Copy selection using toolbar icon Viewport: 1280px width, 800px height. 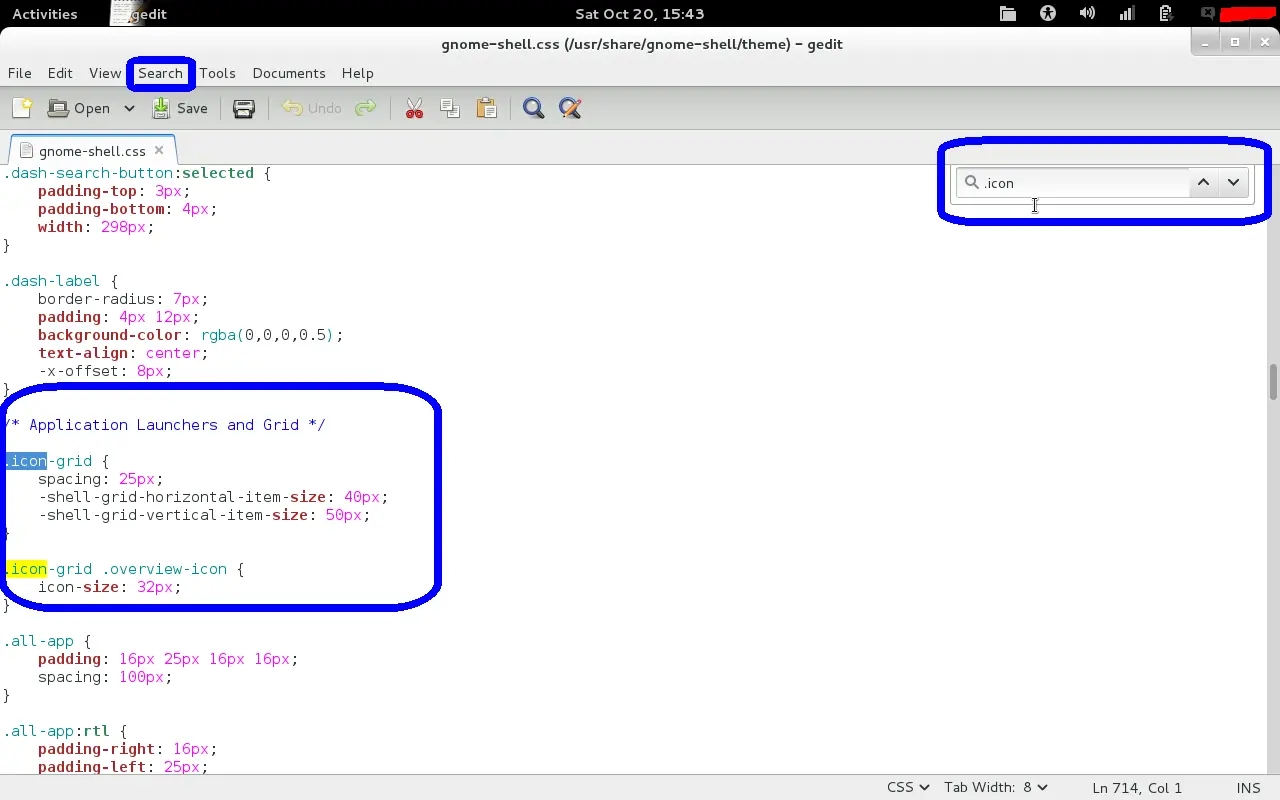450,108
